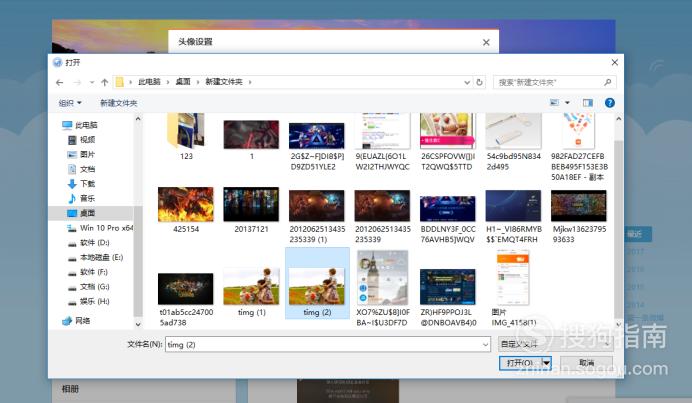The height and width of the screenshot is (403, 692).
Task: Select 文档 (G:) drive
Action: (88, 286)
